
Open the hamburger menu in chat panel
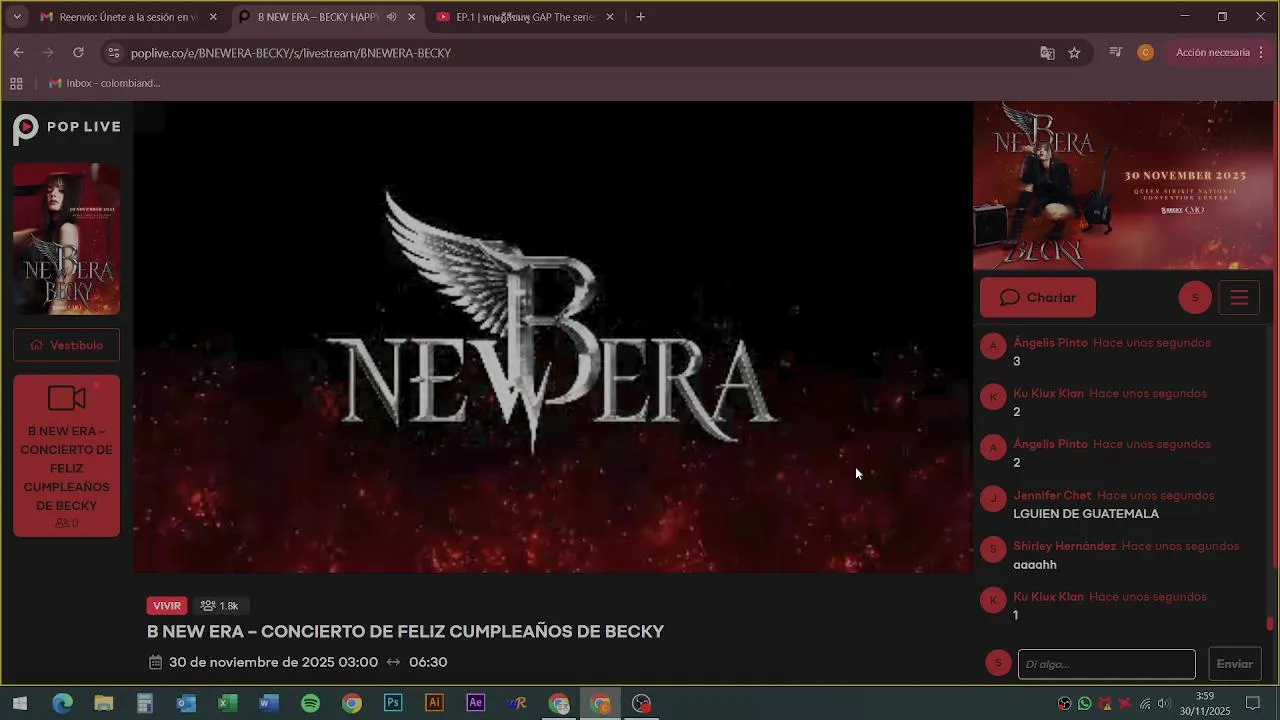click(x=1239, y=298)
